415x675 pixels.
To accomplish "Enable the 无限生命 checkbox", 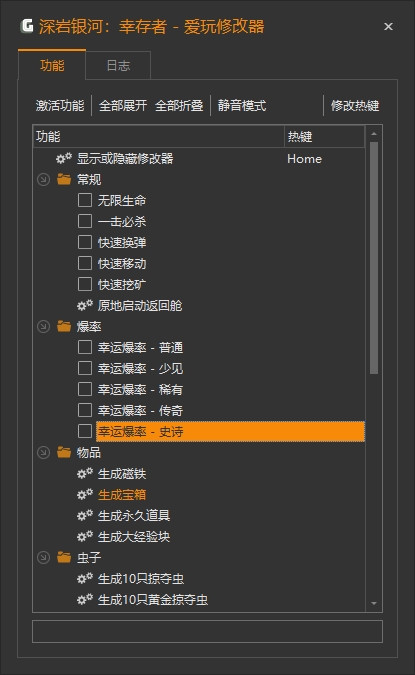I will pyautogui.click(x=85, y=200).
